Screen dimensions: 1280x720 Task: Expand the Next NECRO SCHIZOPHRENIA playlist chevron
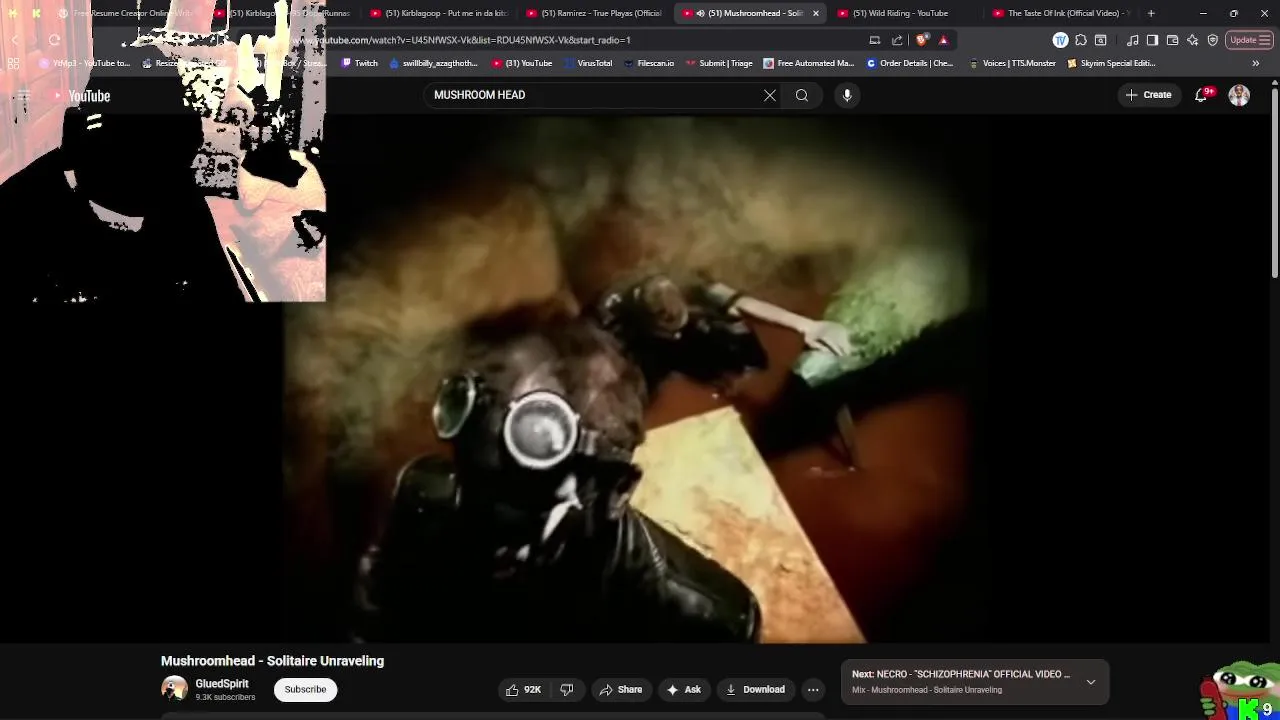coord(1091,682)
